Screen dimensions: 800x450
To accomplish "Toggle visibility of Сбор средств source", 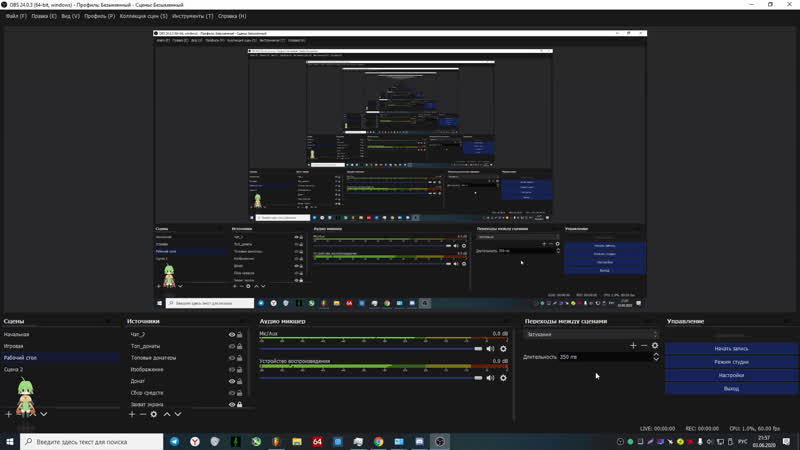I will [x=232, y=393].
